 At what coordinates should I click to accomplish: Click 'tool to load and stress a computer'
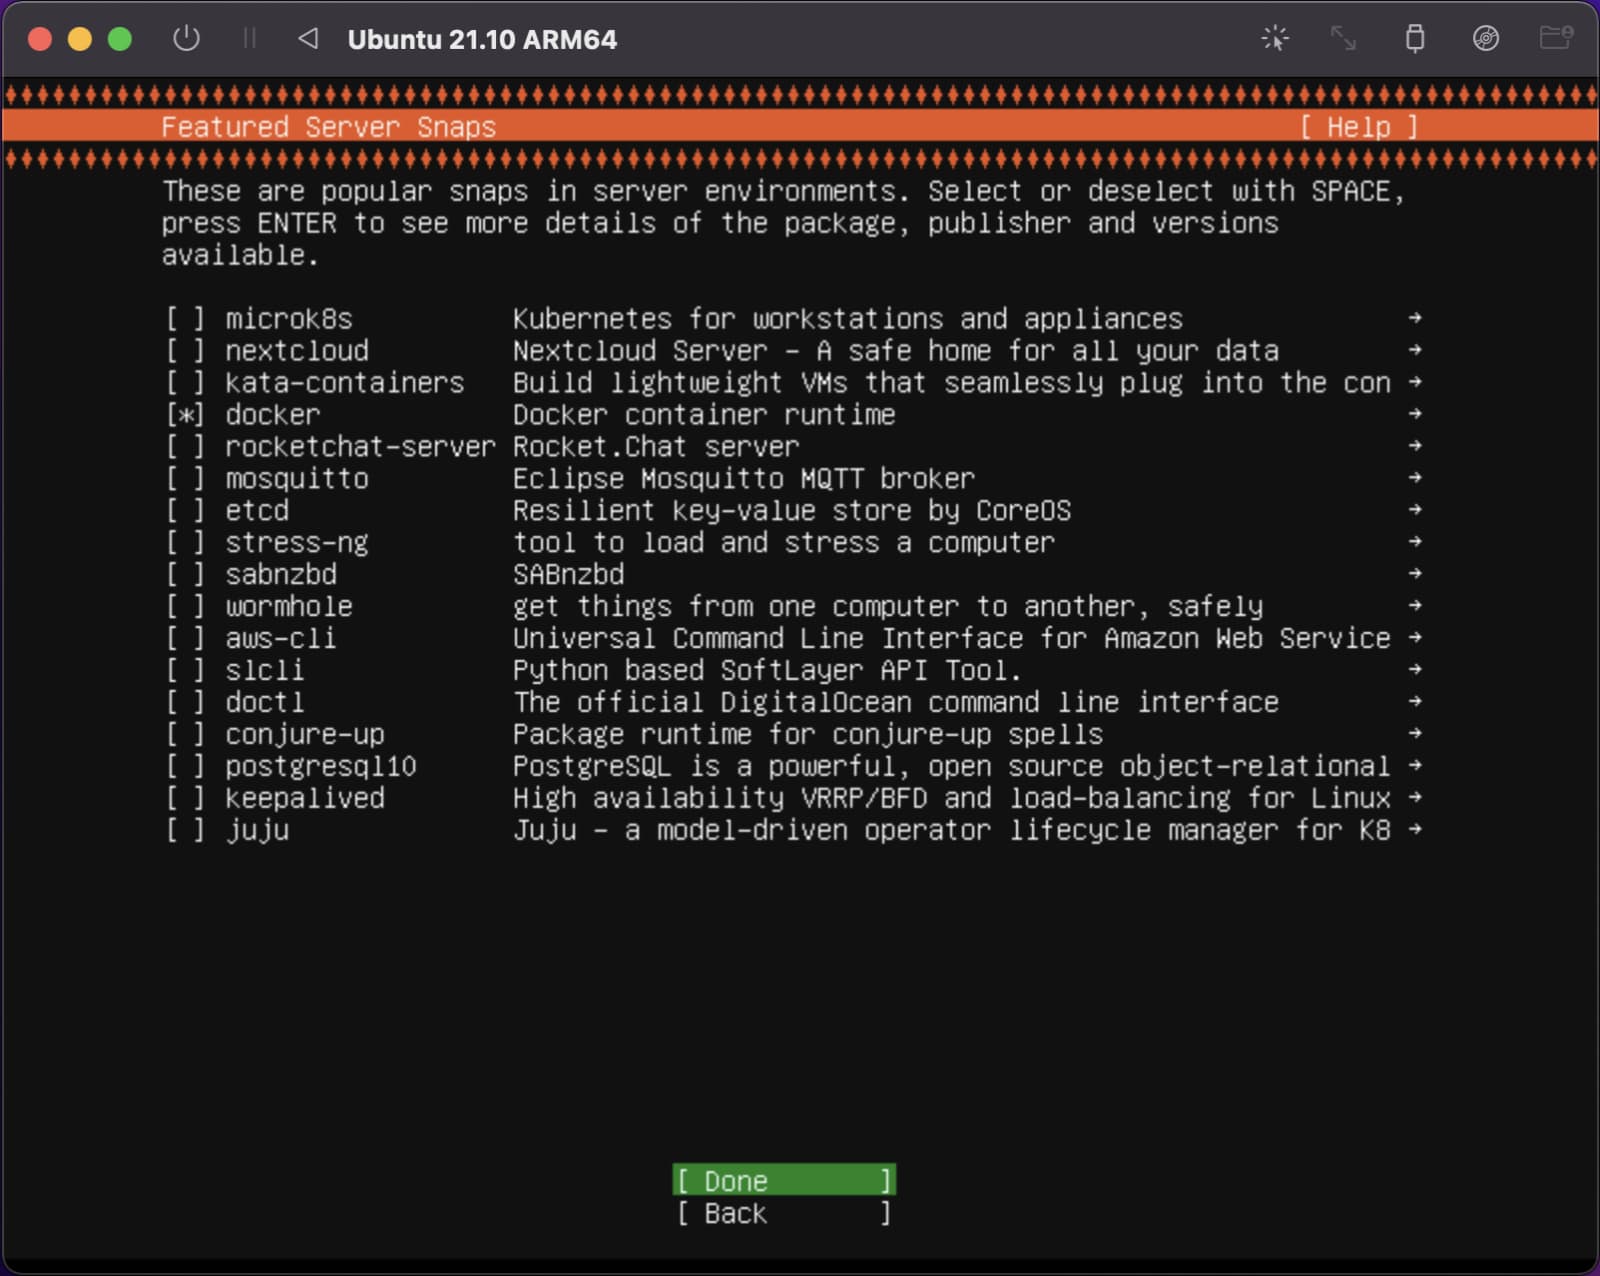click(x=784, y=543)
